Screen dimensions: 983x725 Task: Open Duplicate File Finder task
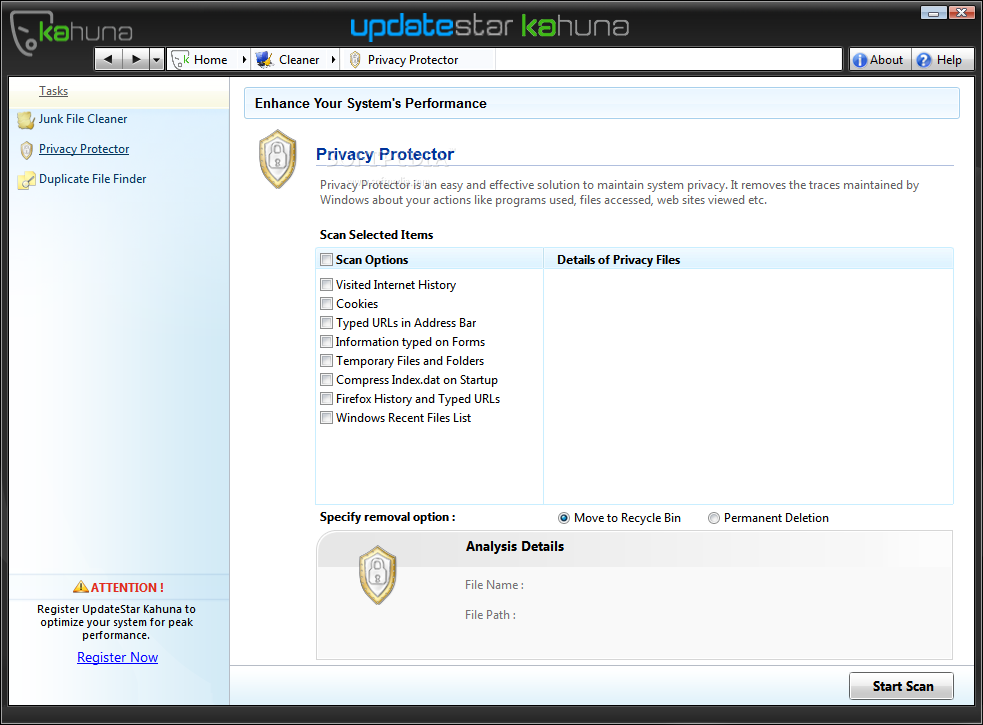coord(92,179)
